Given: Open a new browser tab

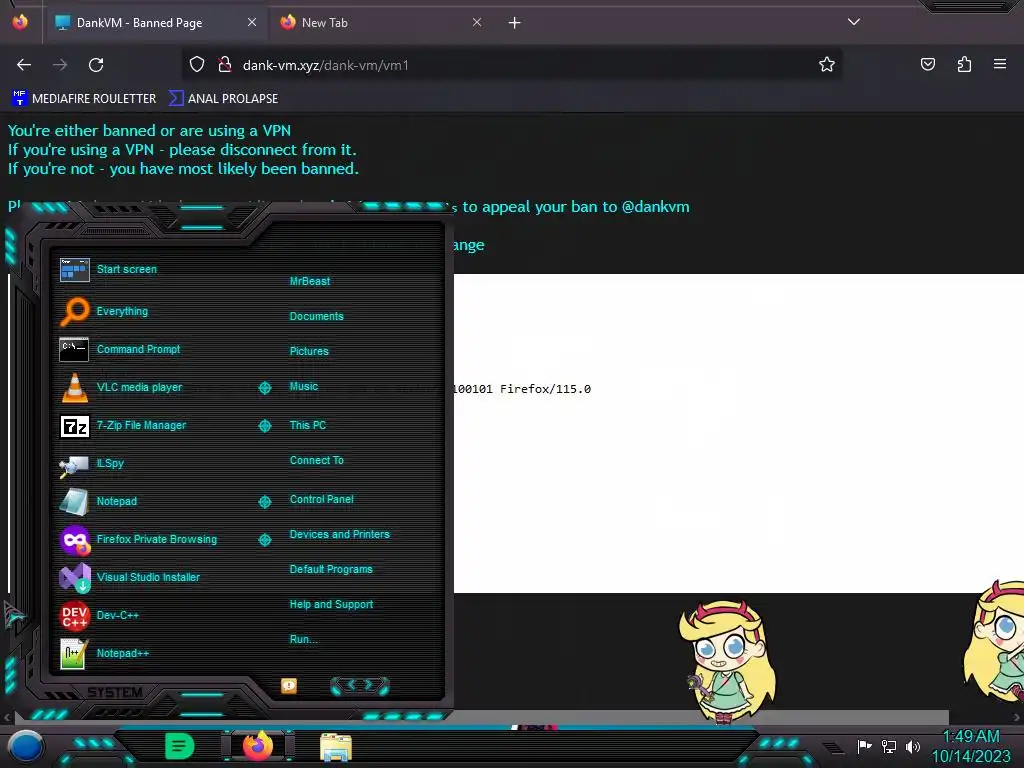Looking at the screenshot, I should pos(515,23).
